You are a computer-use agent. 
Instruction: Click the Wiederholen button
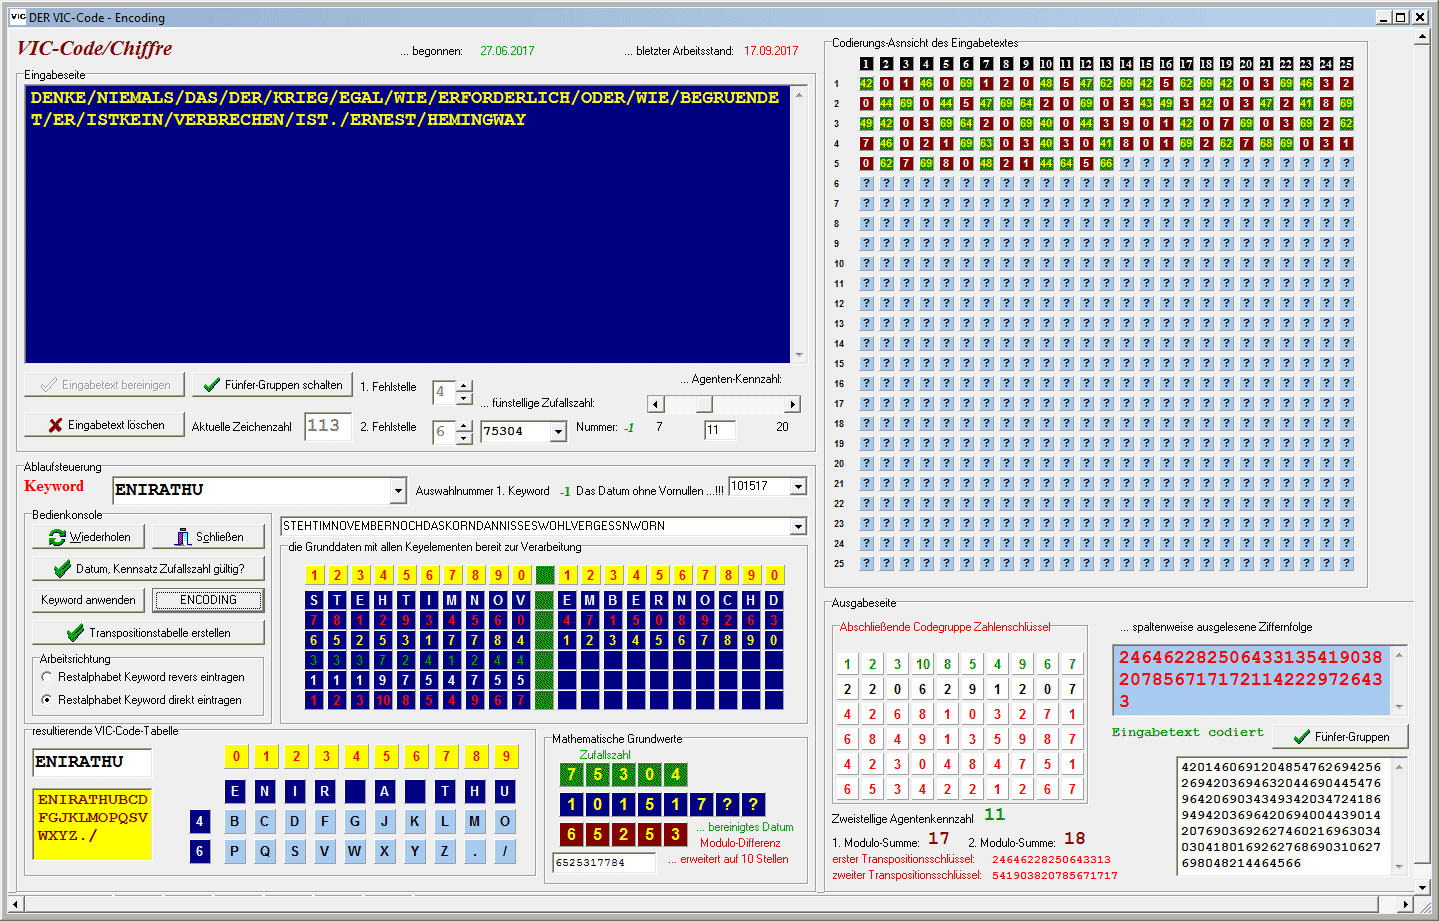[89, 537]
